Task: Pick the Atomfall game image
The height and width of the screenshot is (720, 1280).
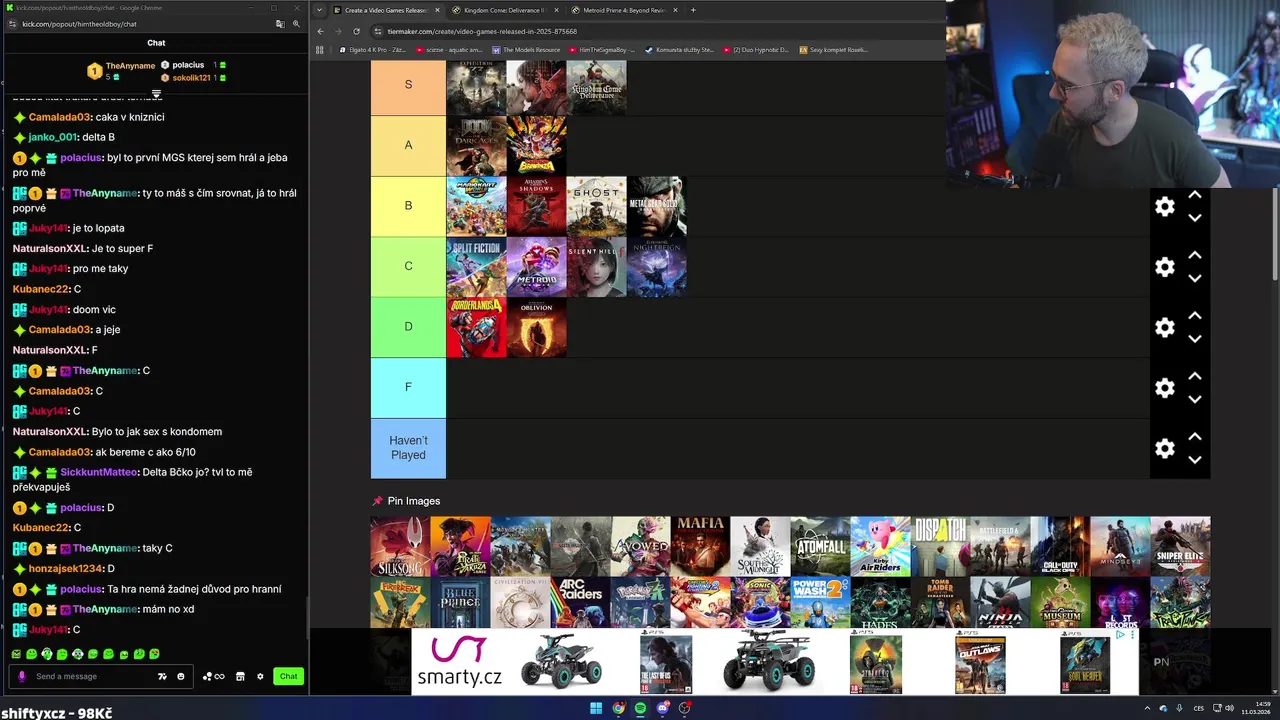Action: pyautogui.click(x=820, y=546)
